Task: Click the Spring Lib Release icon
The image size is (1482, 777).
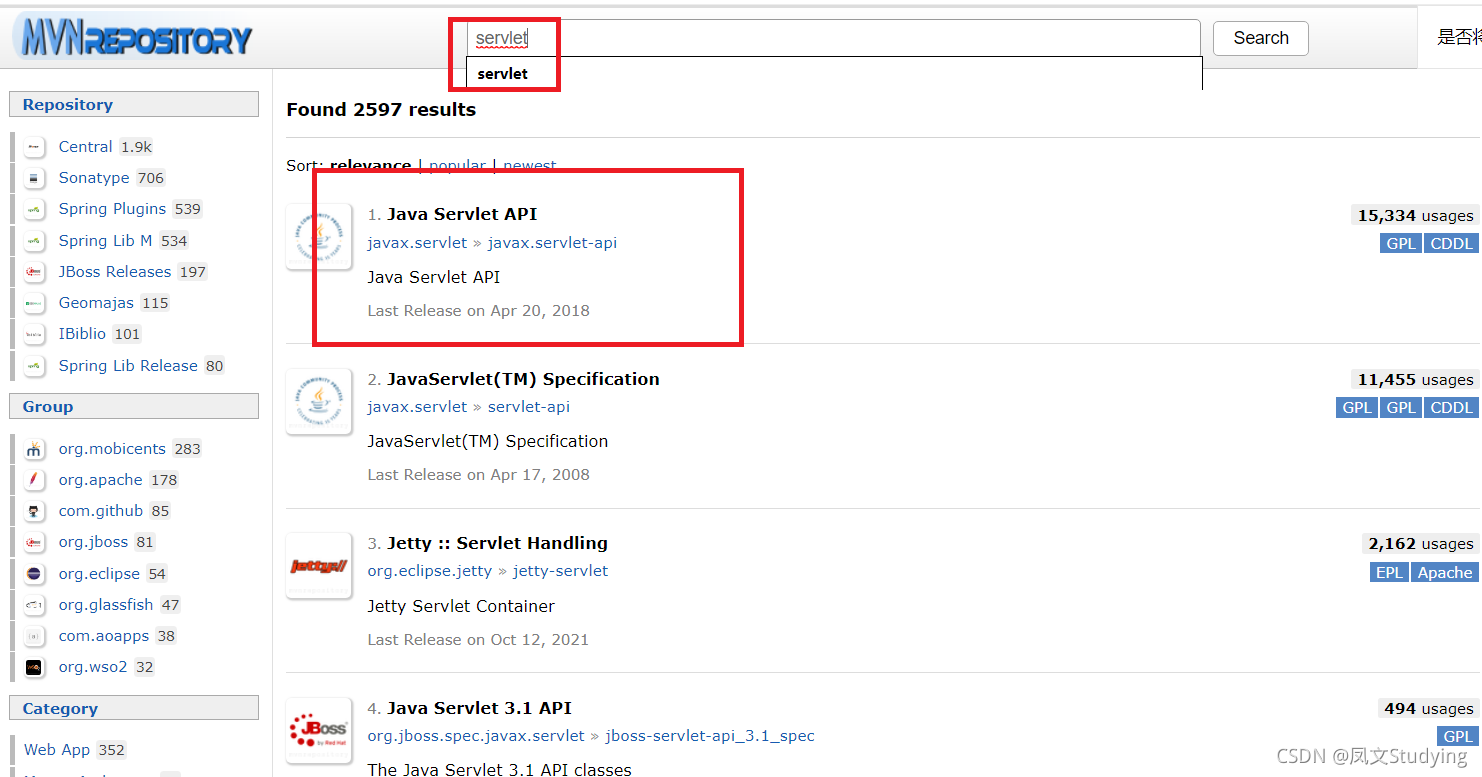Action: coord(34,366)
